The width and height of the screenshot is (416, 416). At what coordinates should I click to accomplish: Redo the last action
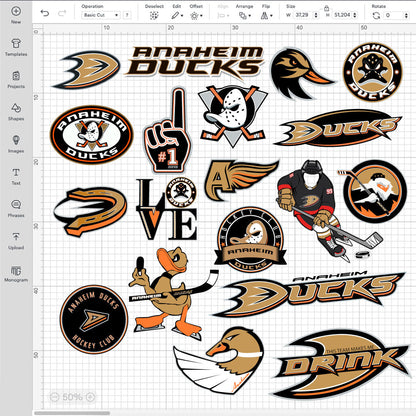(x=62, y=13)
